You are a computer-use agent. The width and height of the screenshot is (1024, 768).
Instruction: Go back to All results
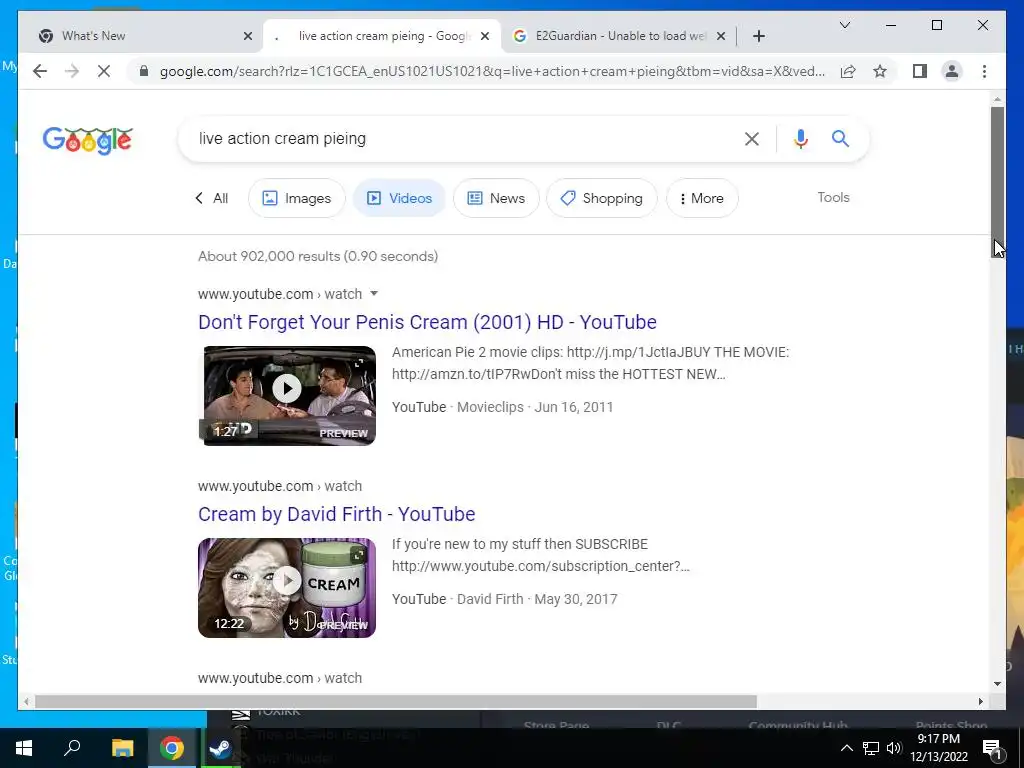coord(212,198)
